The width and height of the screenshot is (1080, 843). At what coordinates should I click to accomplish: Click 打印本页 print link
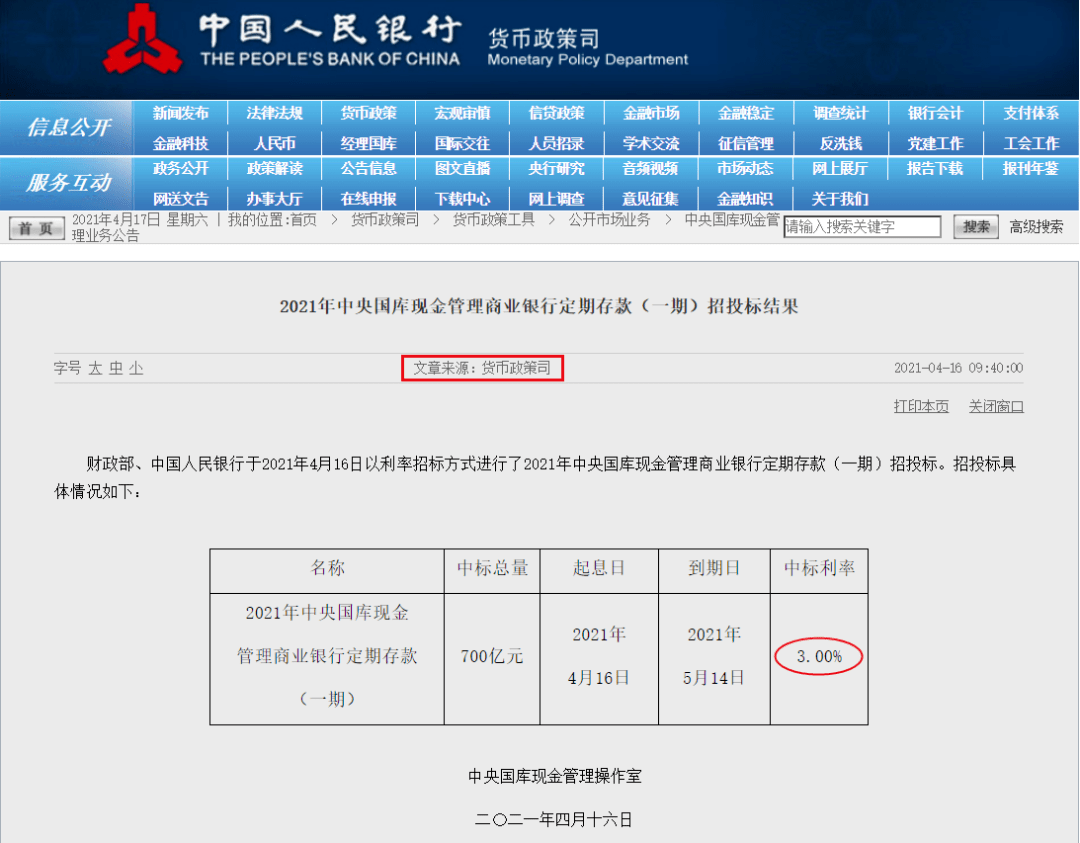(921, 406)
